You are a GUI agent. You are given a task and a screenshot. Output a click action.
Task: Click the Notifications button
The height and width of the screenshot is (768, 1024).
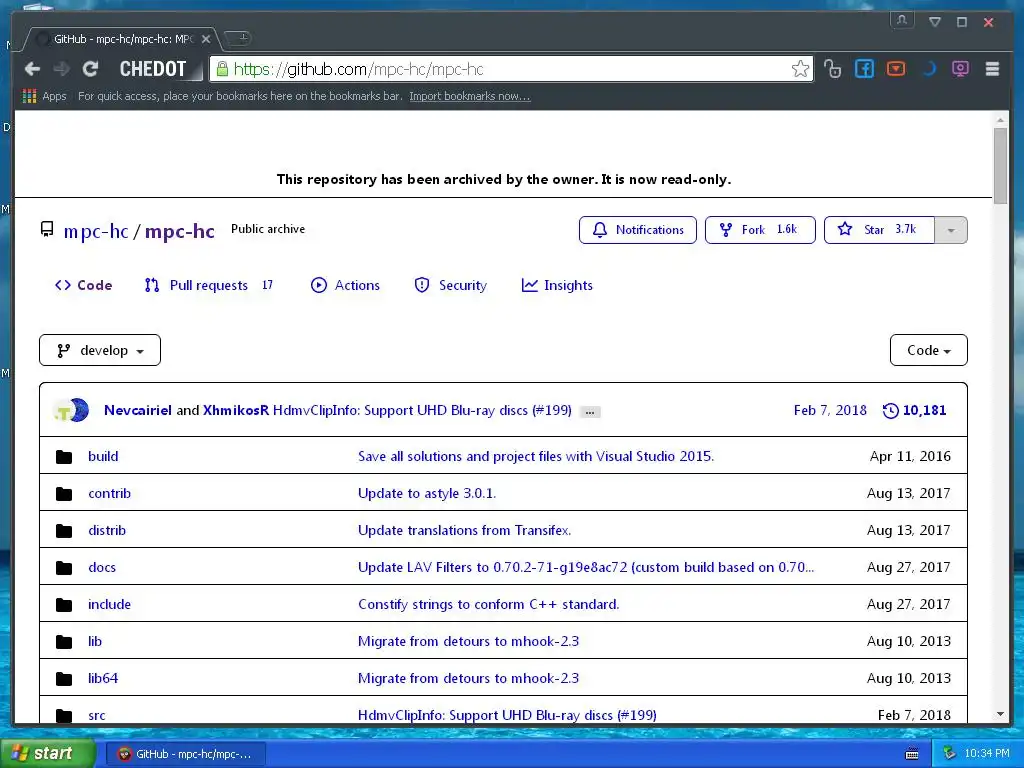[638, 230]
